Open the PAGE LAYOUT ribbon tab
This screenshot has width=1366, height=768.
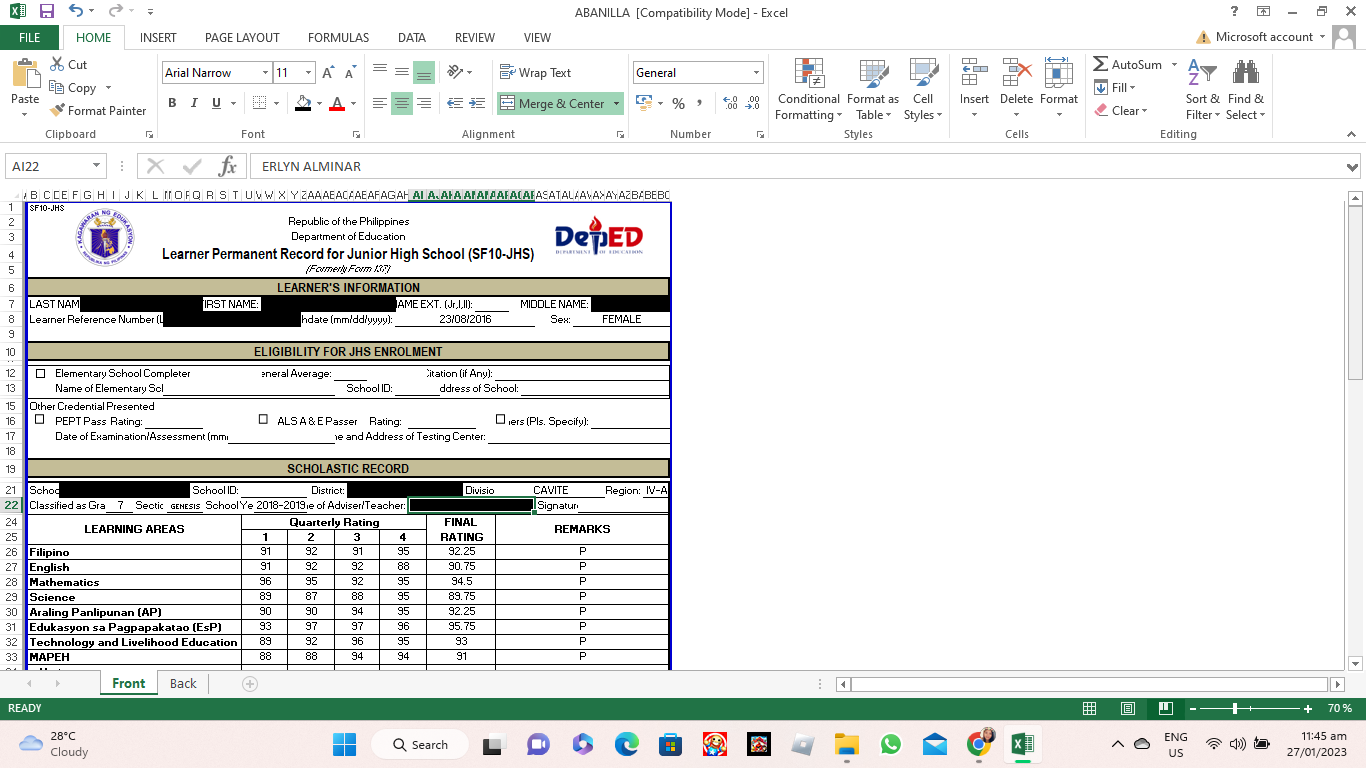[242, 38]
